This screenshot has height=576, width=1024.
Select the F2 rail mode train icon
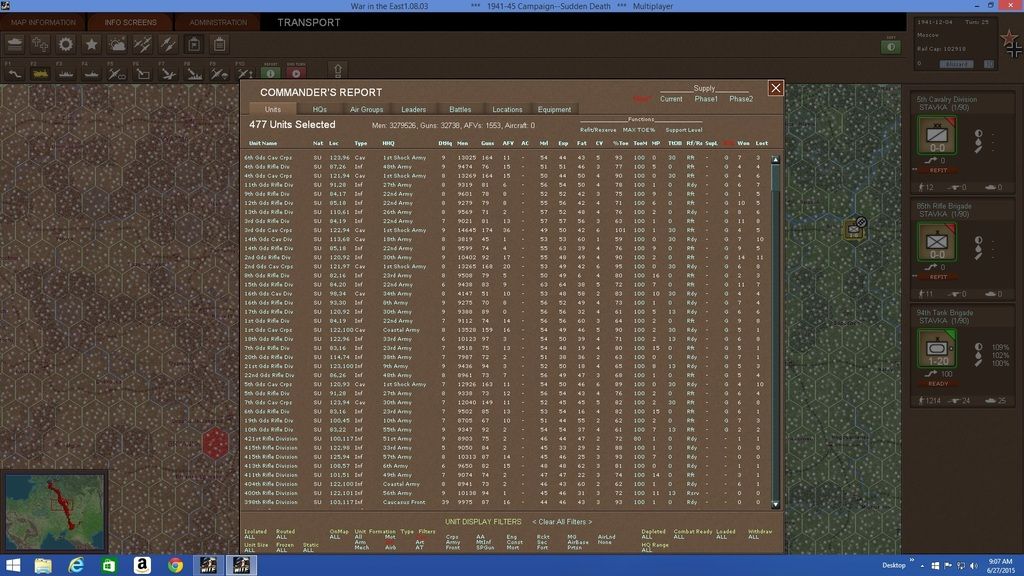[x=40, y=74]
